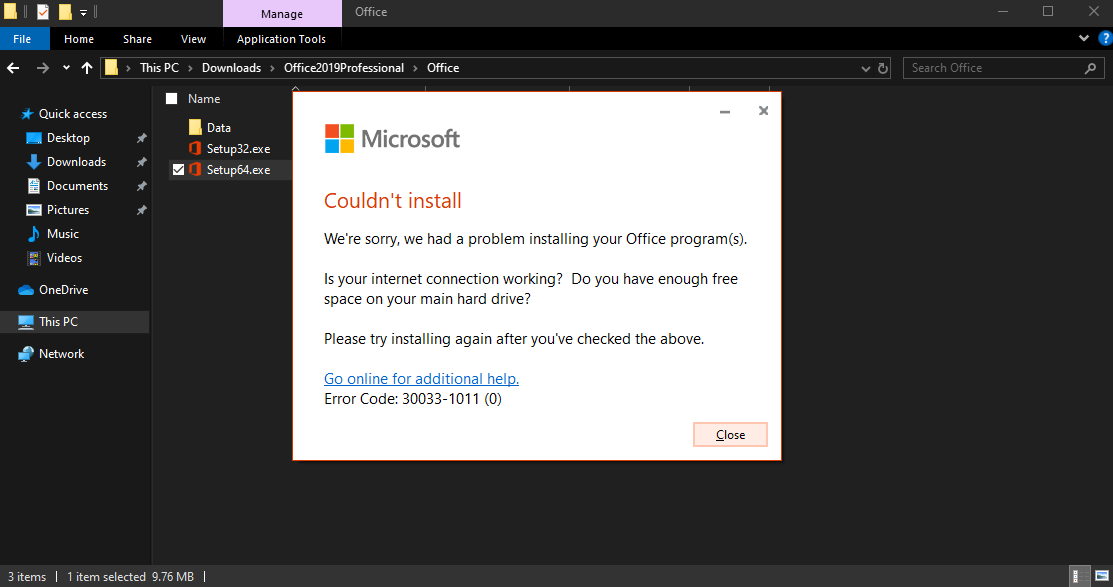Select the Manage contextual tab
Viewport: 1113px width, 587px height.
pyautogui.click(x=282, y=13)
